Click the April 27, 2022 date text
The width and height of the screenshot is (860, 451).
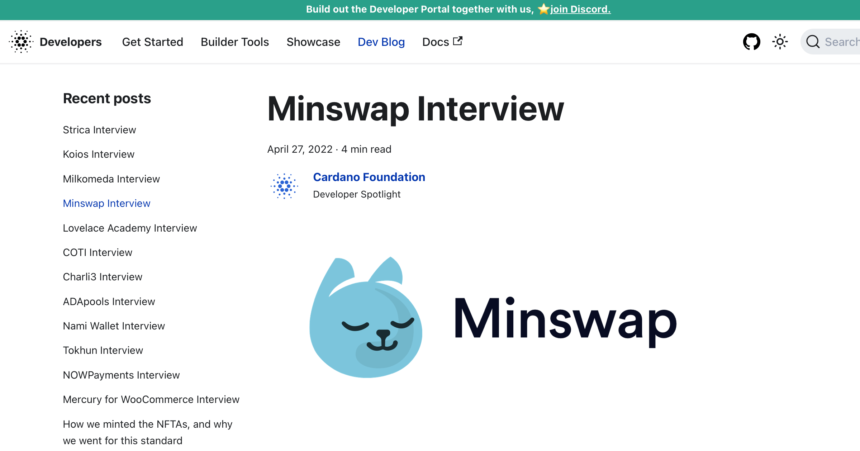[300, 149]
